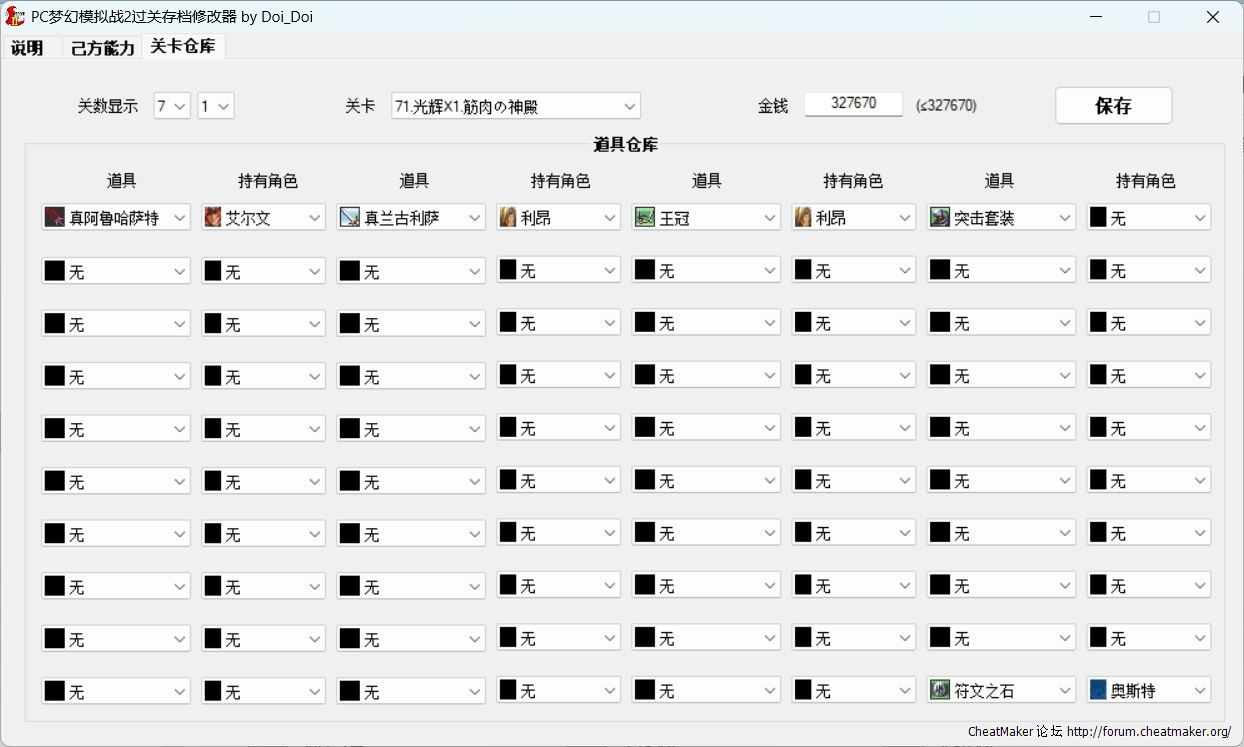The image size is (1244, 747).
Task: Click the 真阿鲁哈萨特 sword item icon
Action: point(55,217)
